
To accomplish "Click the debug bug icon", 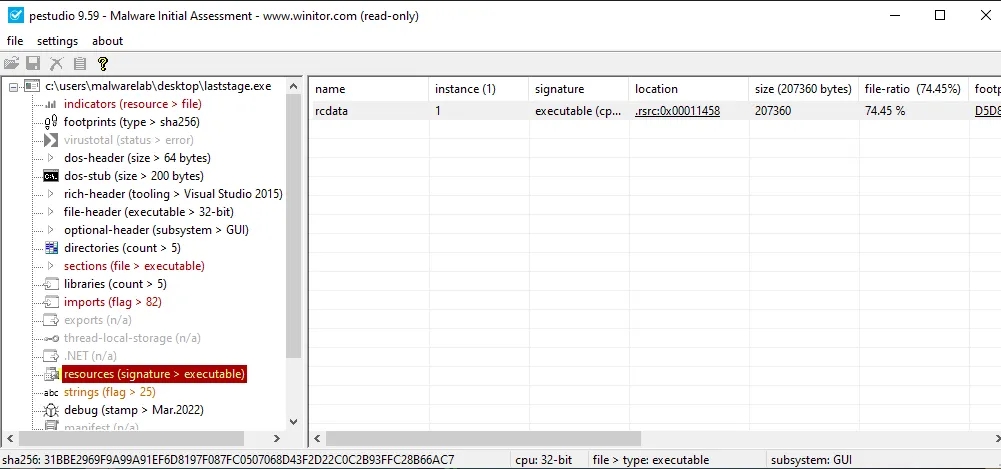I will point(51,410).
